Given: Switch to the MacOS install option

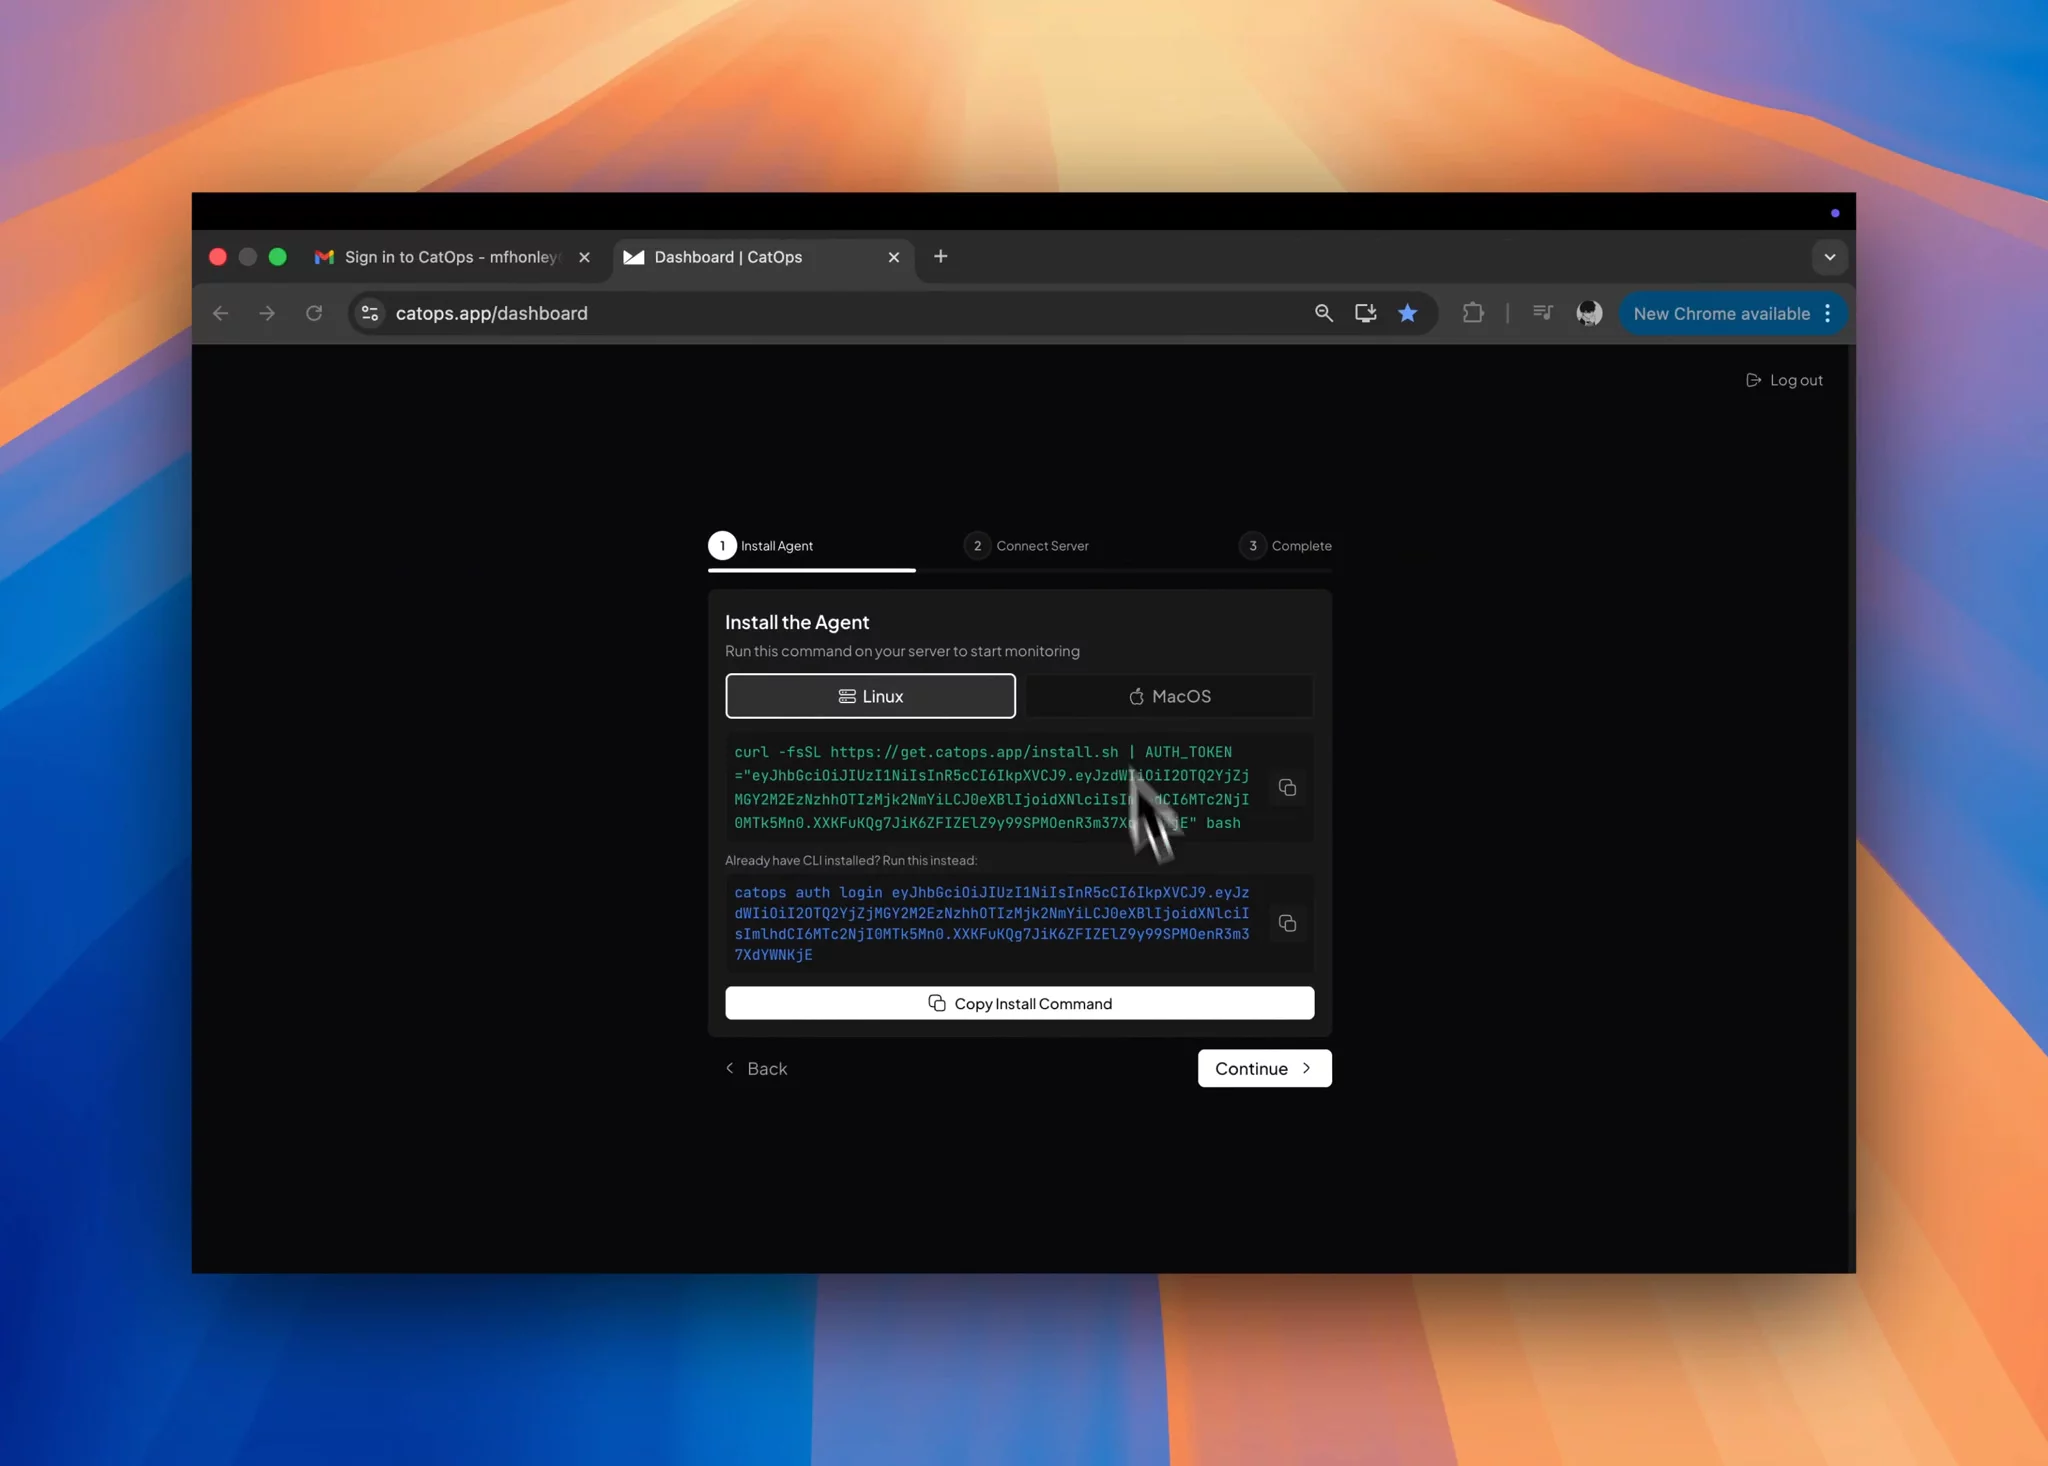Looking at the screenshot, I should (x=1169, y=696).
